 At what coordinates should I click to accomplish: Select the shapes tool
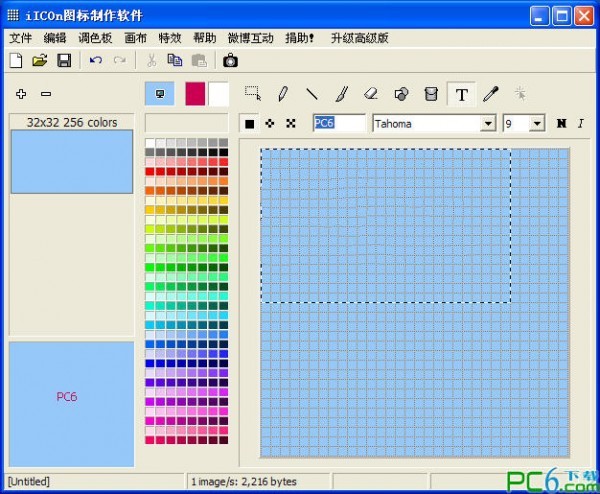(401, 94)
